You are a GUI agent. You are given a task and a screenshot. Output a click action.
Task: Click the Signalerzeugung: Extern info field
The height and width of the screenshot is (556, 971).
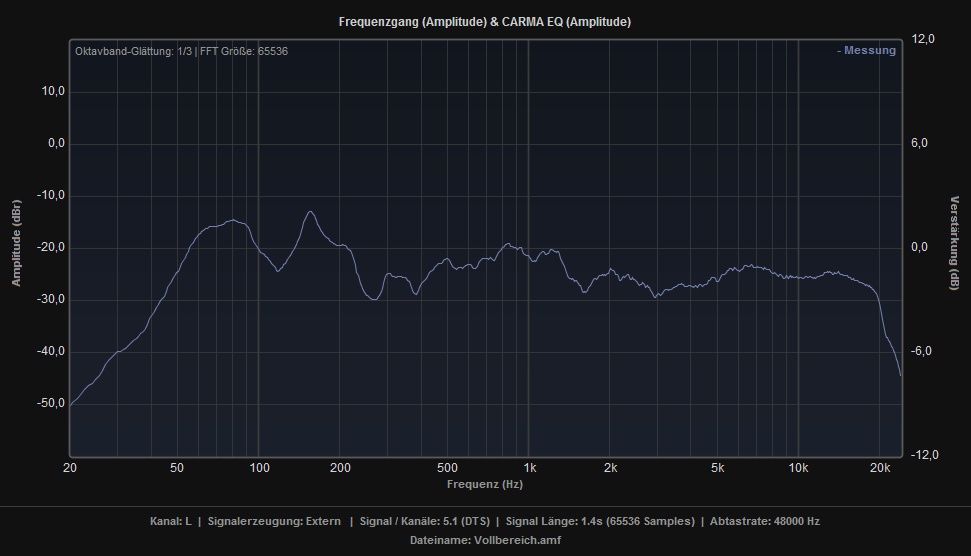pos(274,521)
